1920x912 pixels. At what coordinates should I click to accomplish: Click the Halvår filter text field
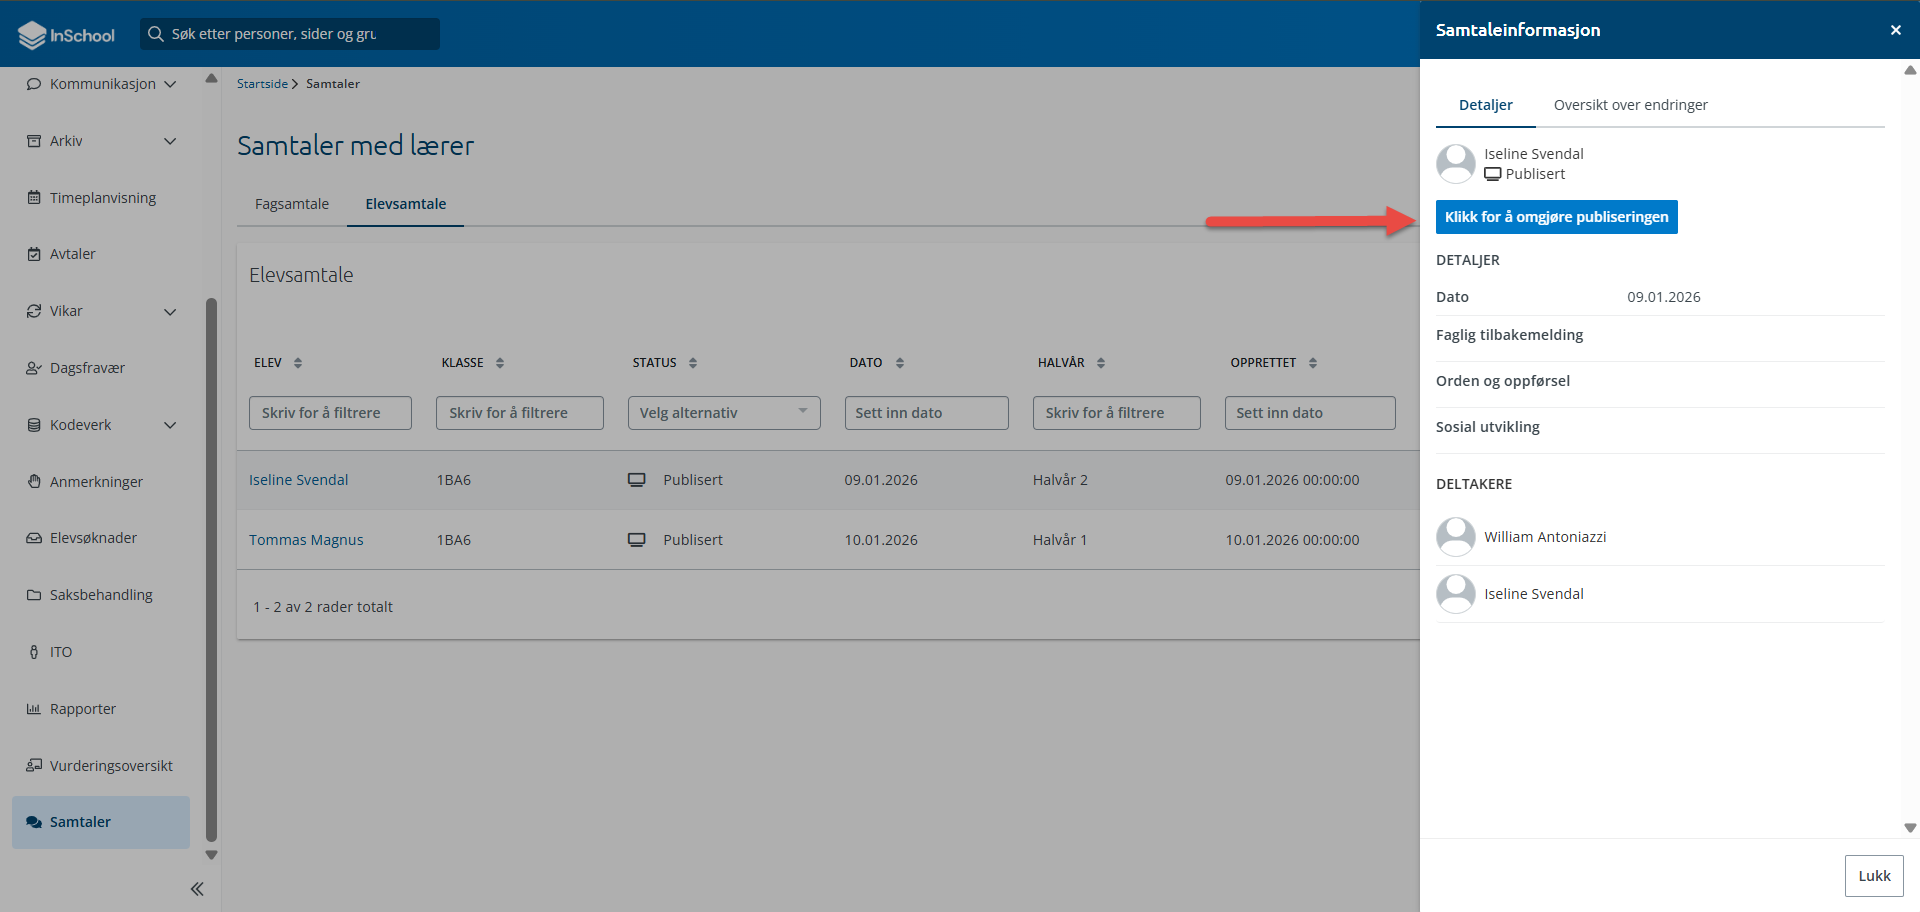[x=1117, y=413]
